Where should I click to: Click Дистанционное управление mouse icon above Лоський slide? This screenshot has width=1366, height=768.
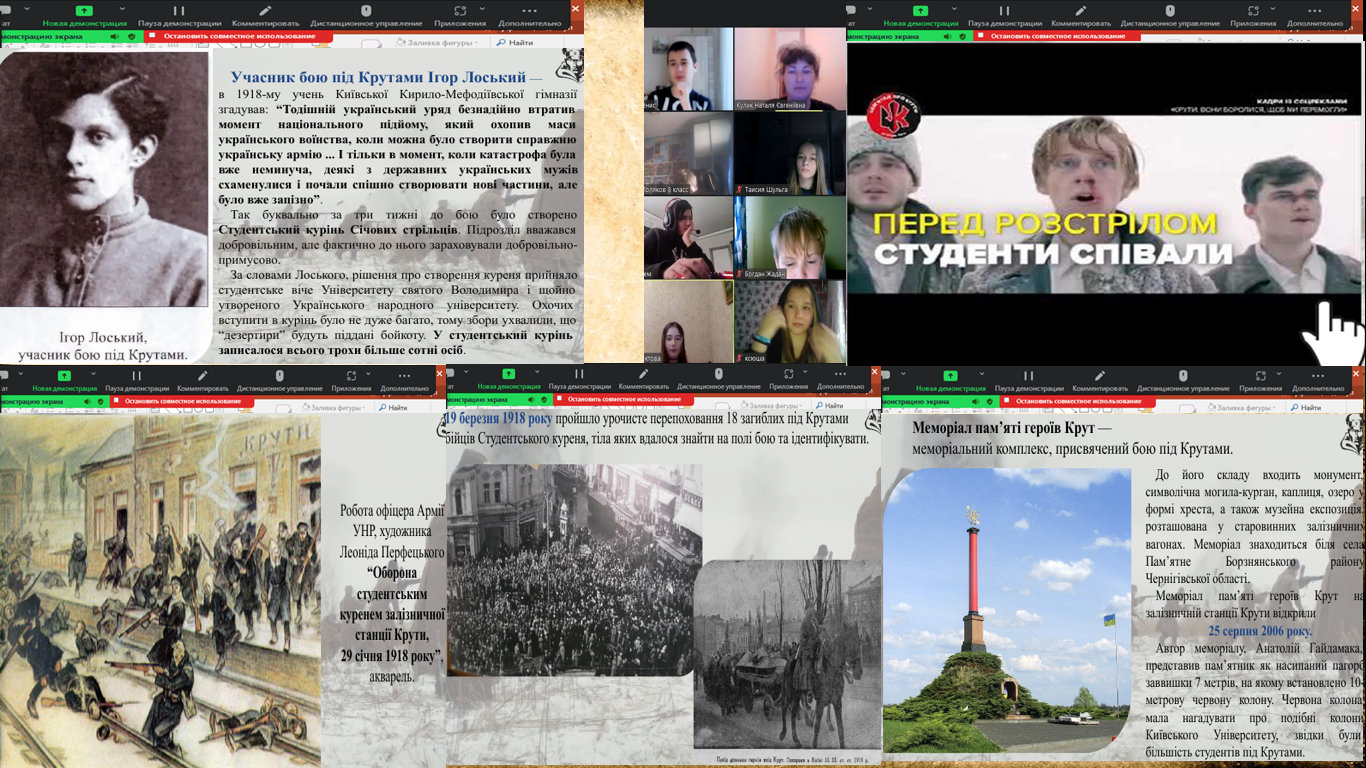(x=367, y=10)
